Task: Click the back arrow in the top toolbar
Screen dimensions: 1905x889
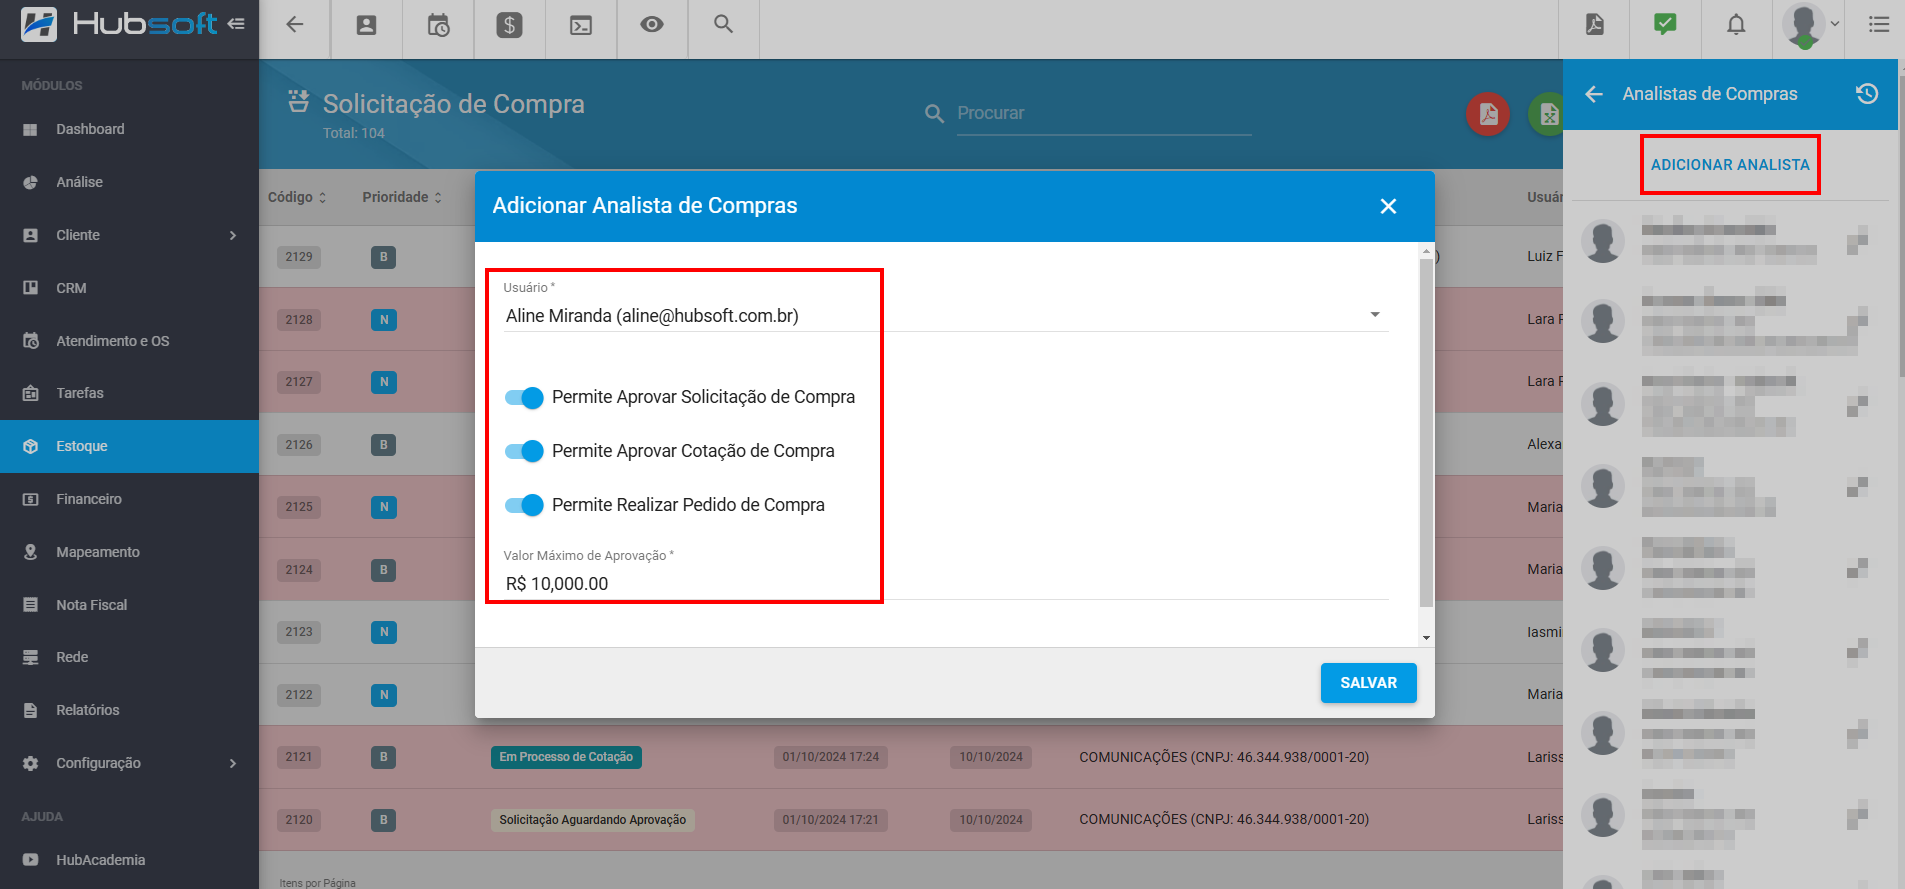Action: tap(294, 25)
